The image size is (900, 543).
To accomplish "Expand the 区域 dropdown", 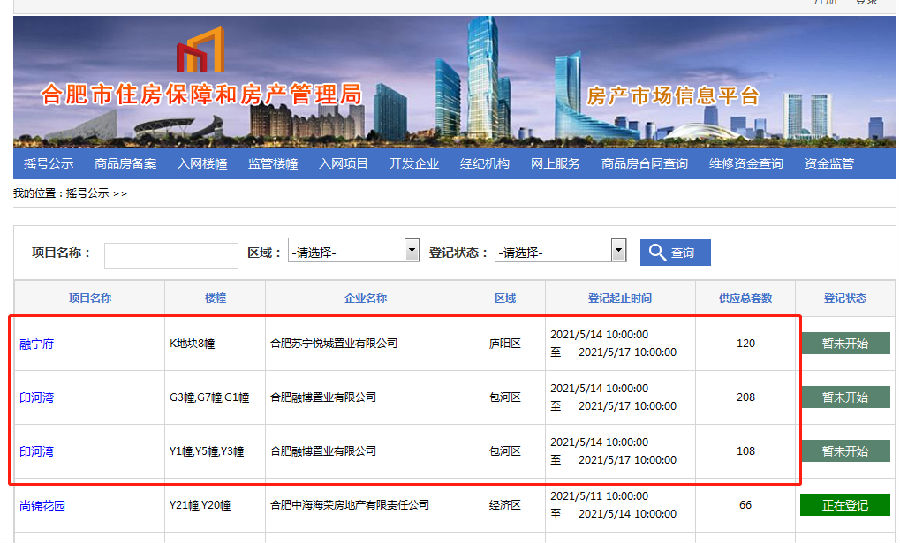I will click(354, 251).
